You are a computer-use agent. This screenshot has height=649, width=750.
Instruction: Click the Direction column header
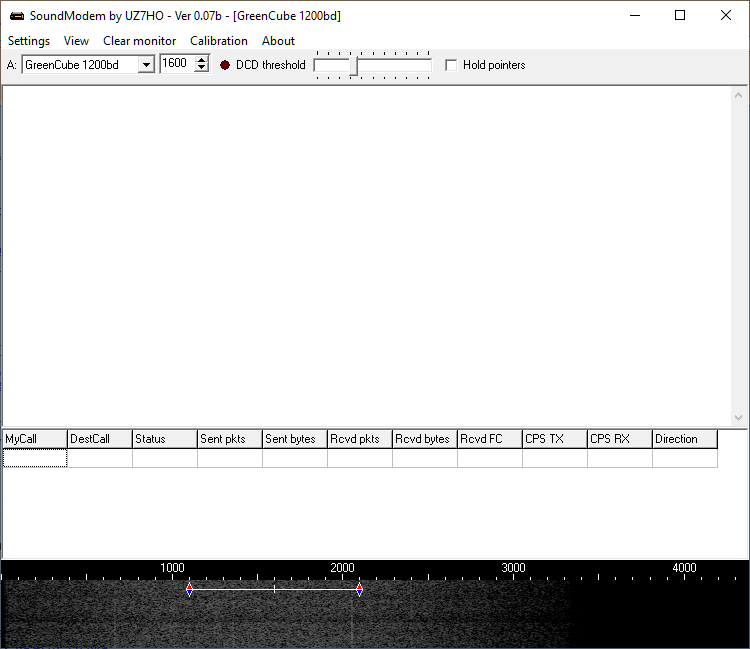click(685, 439)
